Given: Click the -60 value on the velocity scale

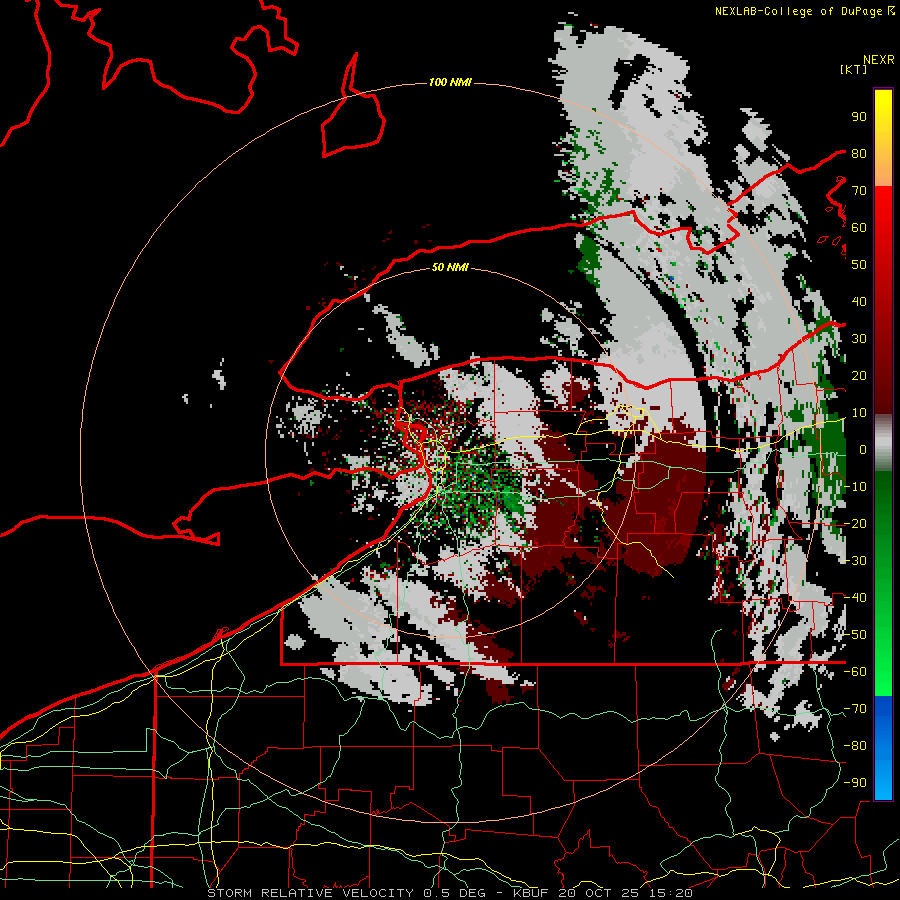Looking at the screenshot, I should pyautogui.click(x=855, y=672).
